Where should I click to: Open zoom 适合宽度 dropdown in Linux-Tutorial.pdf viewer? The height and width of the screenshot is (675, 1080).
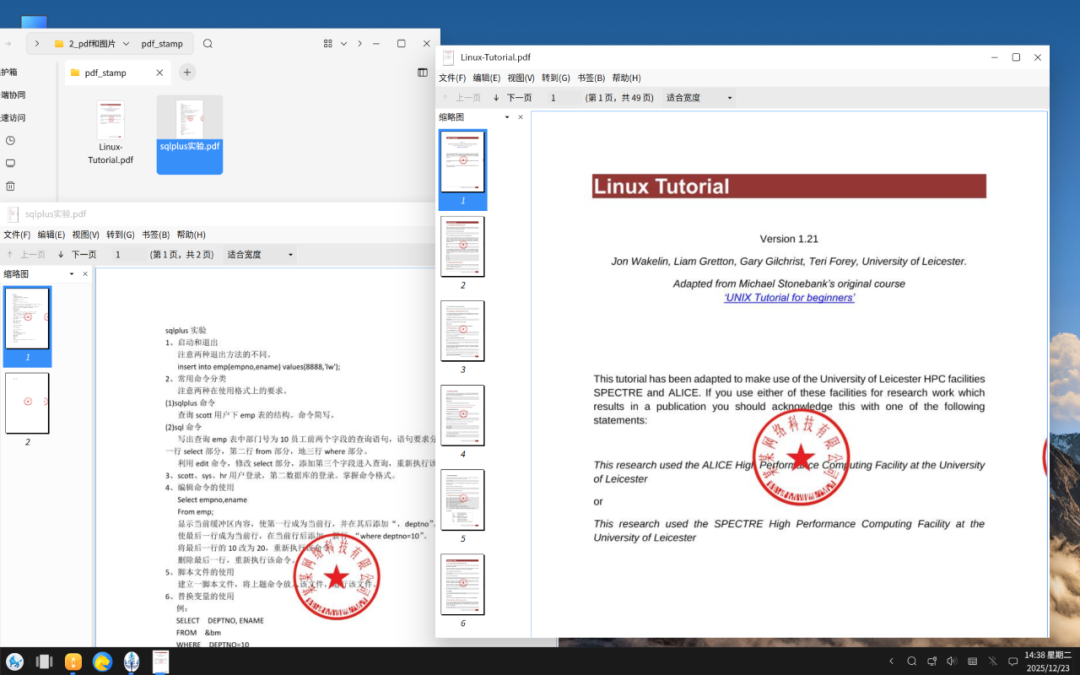coord(698,98)
